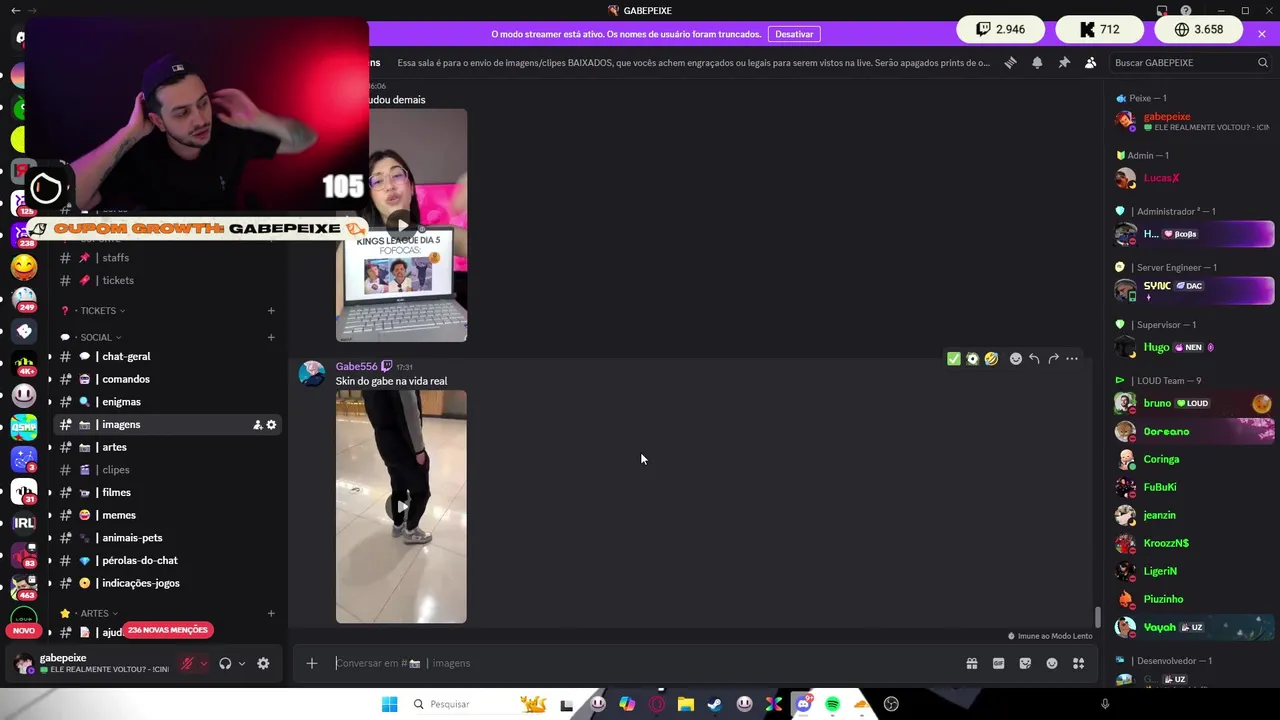1280x720 pixels.
Task: Jump to 236 novas menções
Action: click(168, 630)
